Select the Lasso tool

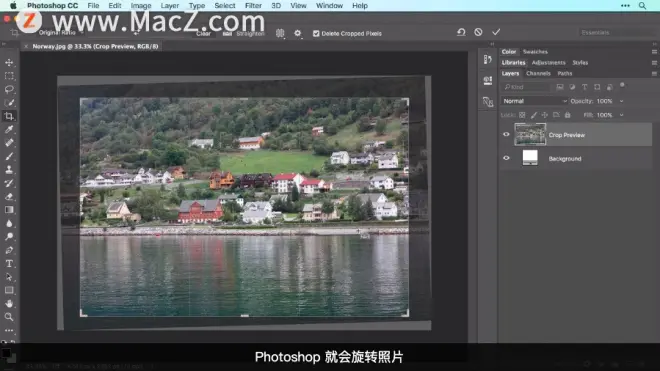[x=9, y=89]
